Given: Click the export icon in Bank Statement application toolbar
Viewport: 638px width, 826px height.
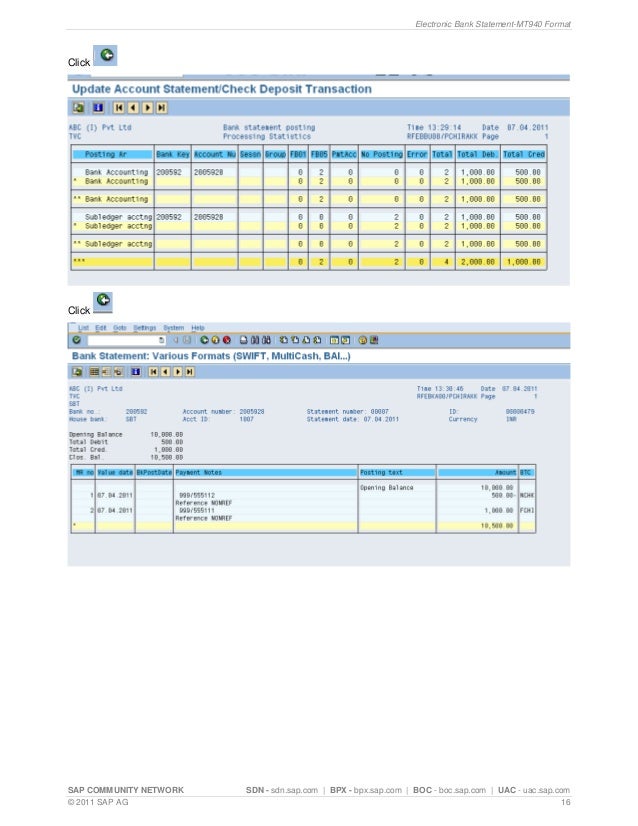Looking at the screenshot, I should 77,371.
